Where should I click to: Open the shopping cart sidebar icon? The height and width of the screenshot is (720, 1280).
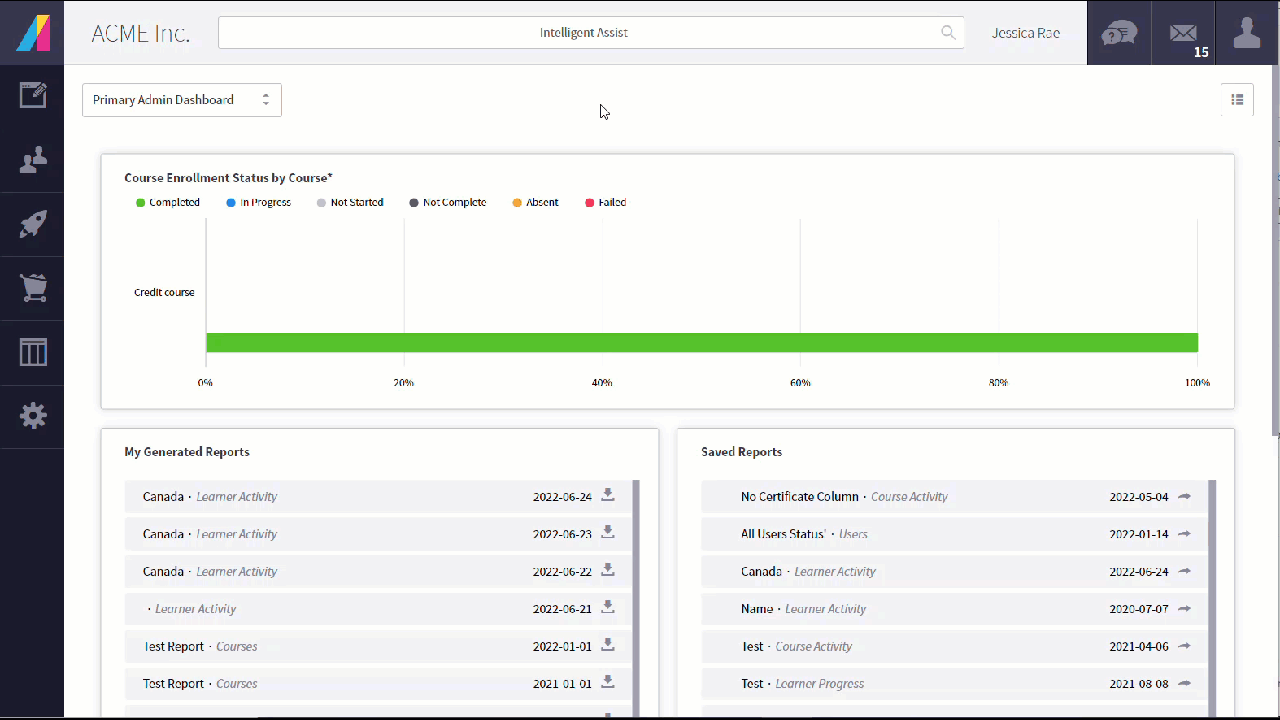coord(33,288)
